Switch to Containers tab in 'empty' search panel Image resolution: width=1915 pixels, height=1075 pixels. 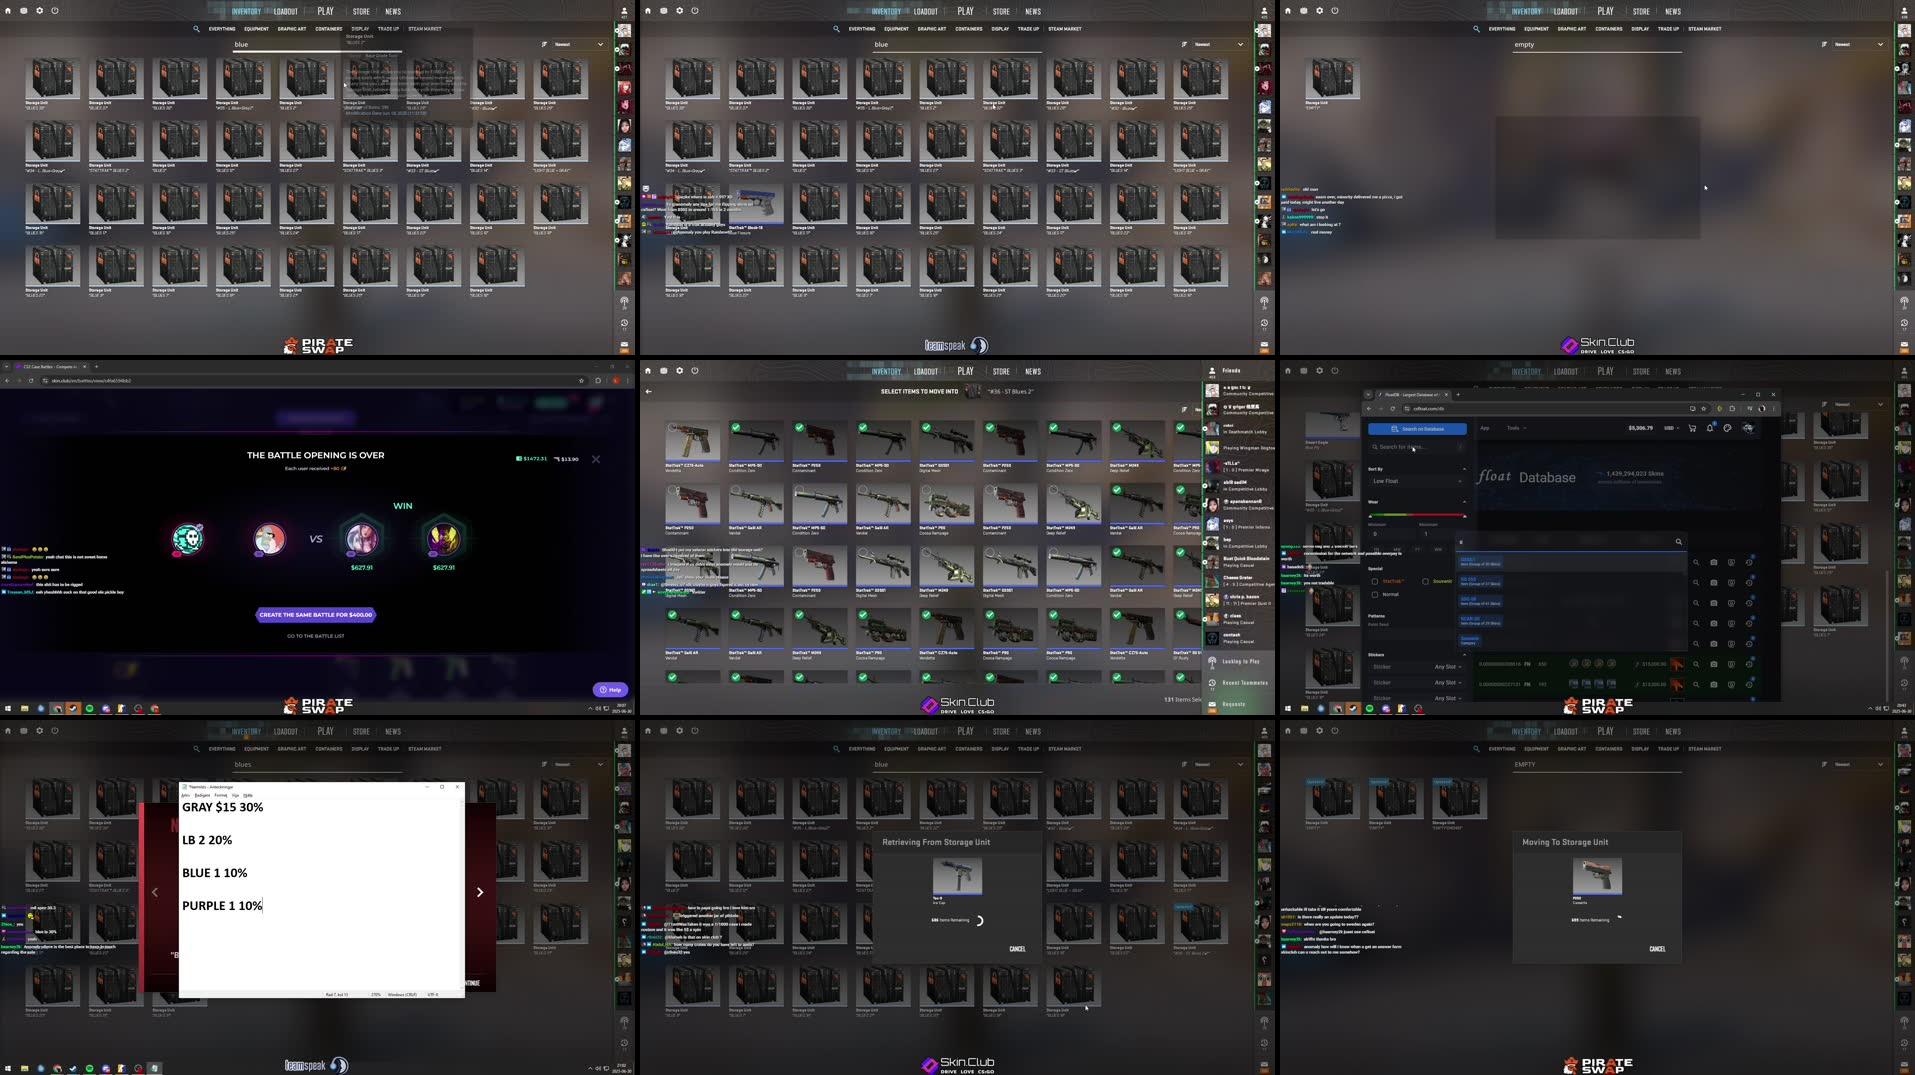point(1608,29)
